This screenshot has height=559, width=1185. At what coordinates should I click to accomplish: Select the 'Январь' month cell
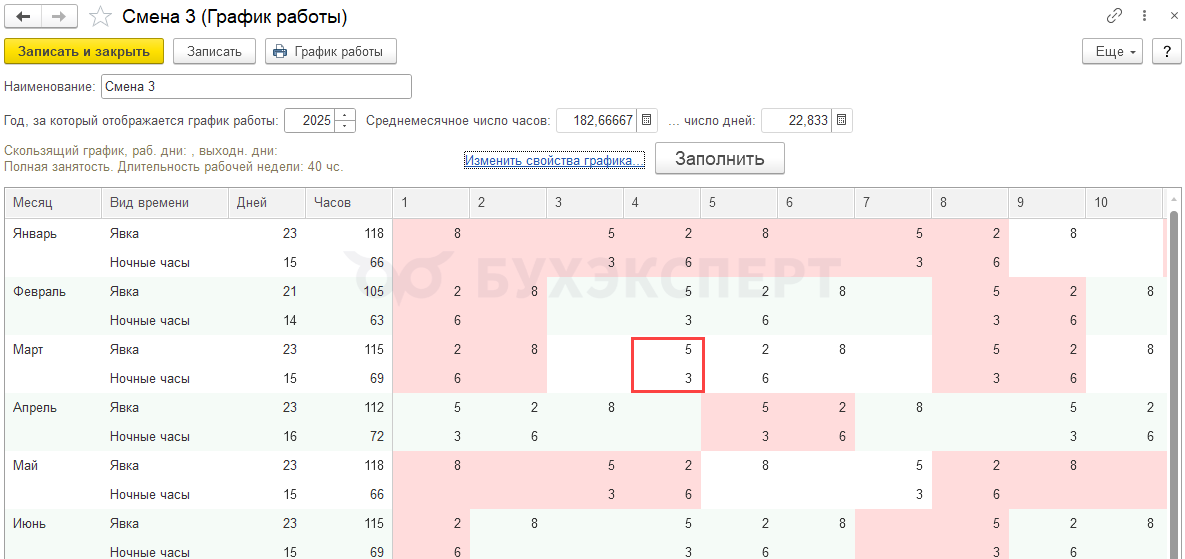[x=54, y=233]
